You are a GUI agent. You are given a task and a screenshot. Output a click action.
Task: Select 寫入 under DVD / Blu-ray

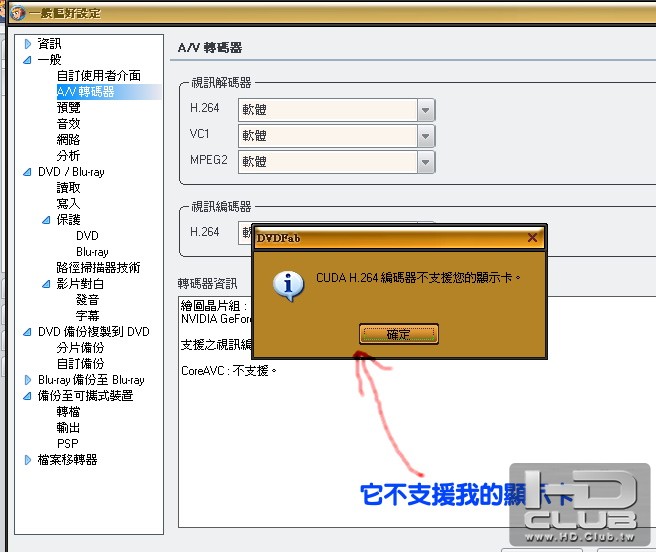(x=68, y=204)
